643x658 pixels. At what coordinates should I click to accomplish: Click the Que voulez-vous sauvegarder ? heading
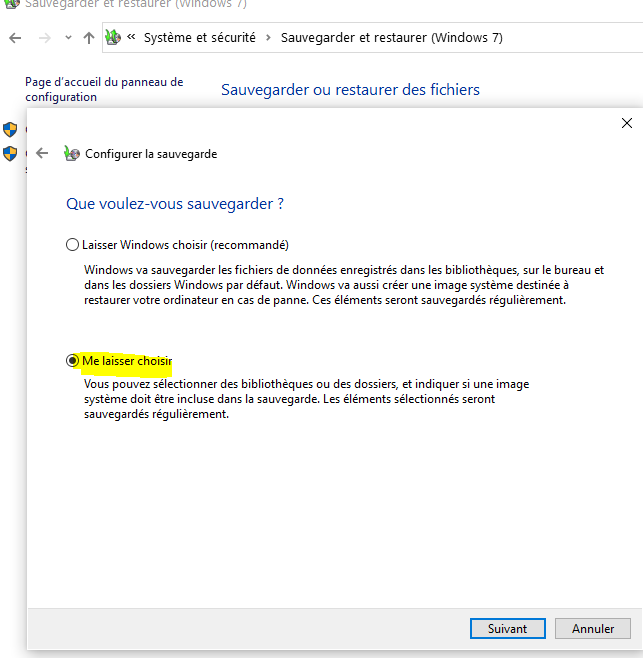[175, 204]
